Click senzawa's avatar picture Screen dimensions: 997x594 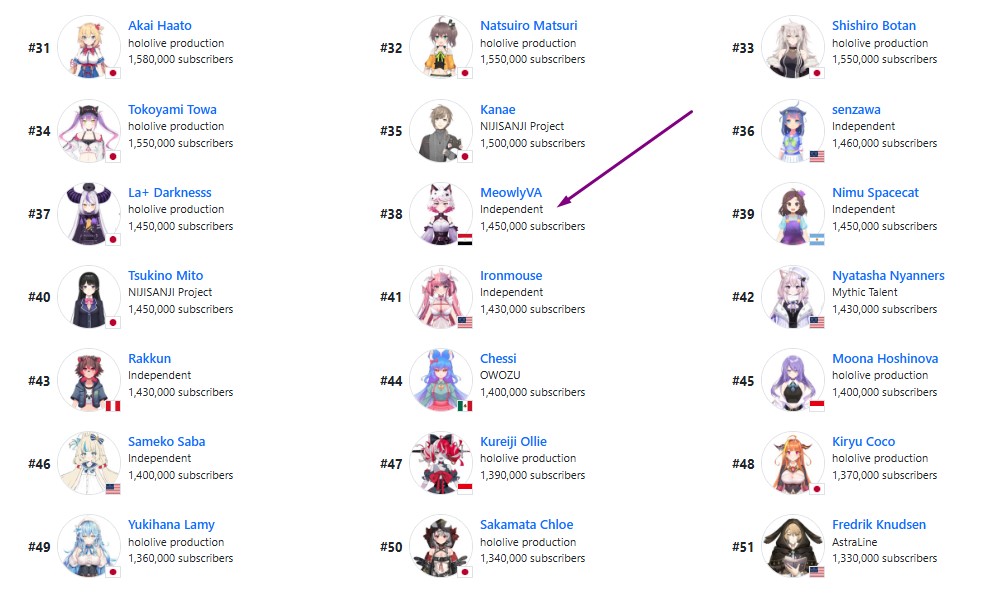(793, 130)
